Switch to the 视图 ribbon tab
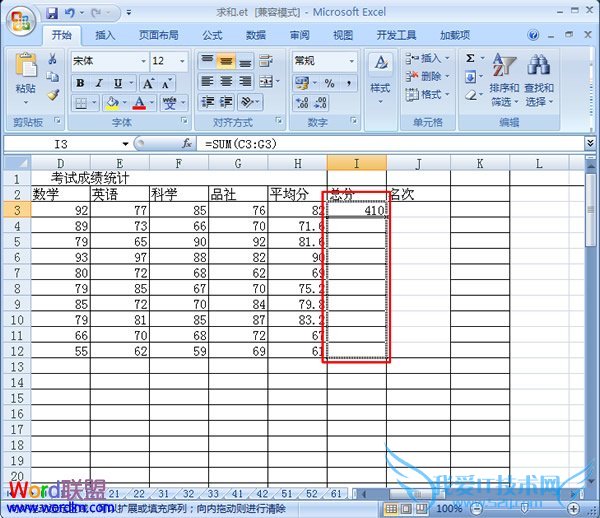This screenshot has width=600, height=518. tap(343, 36)
